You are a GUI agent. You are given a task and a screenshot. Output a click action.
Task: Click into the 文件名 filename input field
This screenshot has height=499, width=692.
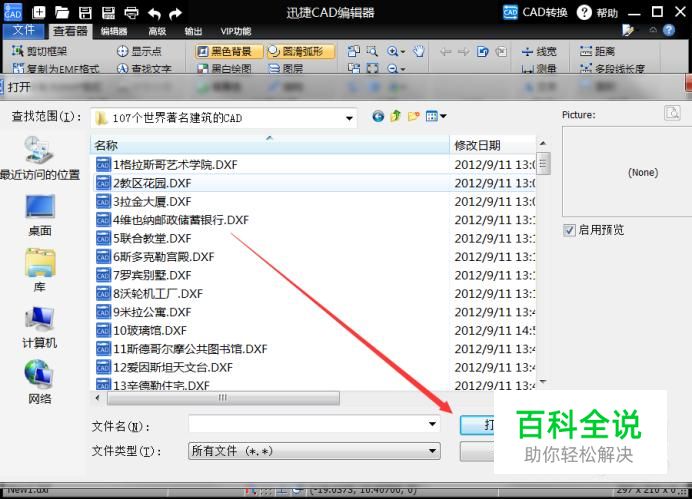(x=308, y=424)
